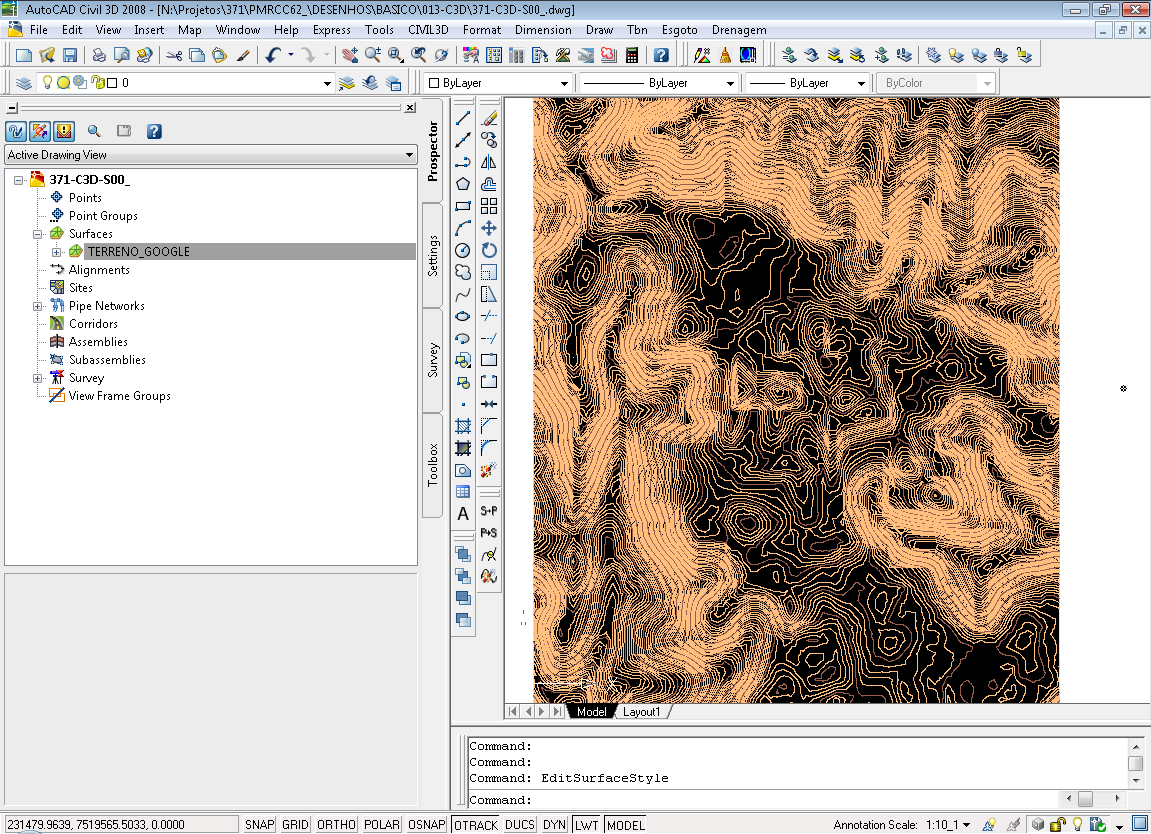Toggle LWT lineweight display

point(587,825)
